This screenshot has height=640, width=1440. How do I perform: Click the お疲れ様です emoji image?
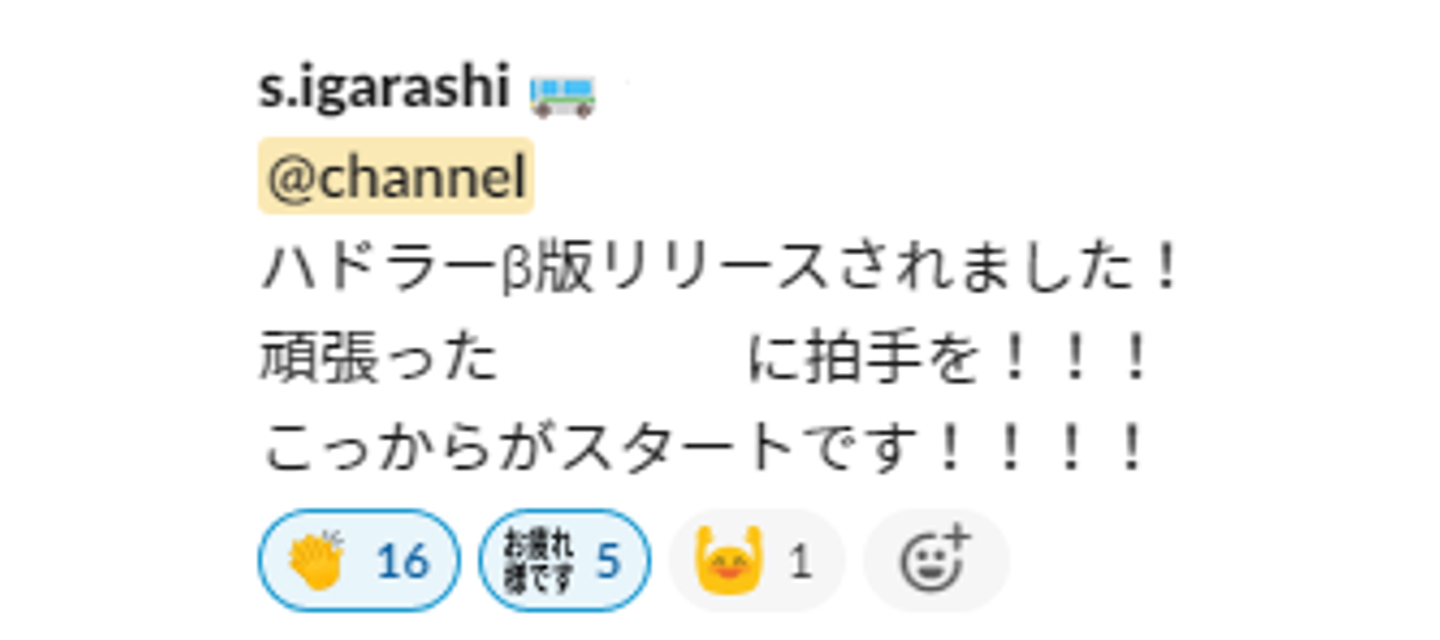(x=540, y=560)
